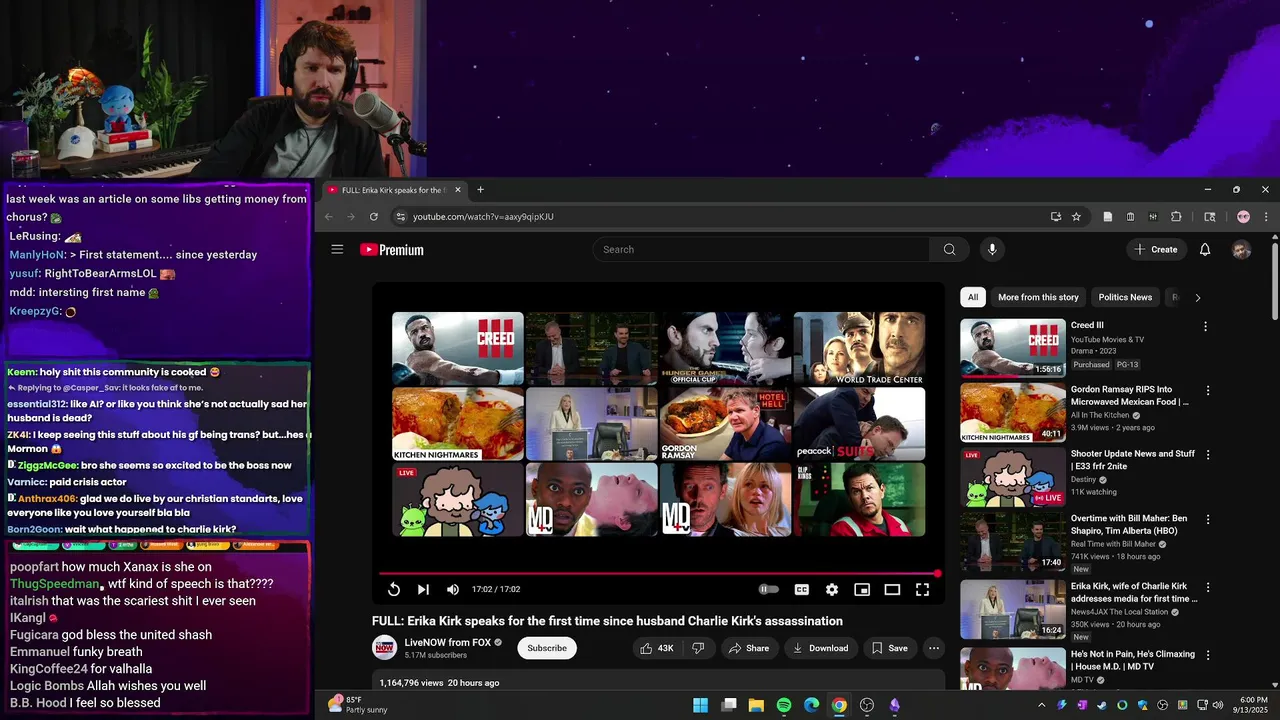This screenshot has width=1280, height=720.
Task: Select the Politics News chip
Action: [x=1125, y=297]
